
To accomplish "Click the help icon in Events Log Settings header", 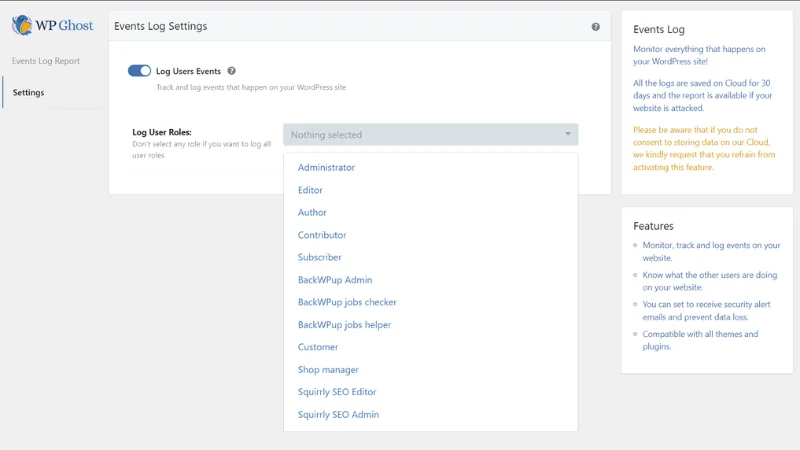I will click(596, 27).
